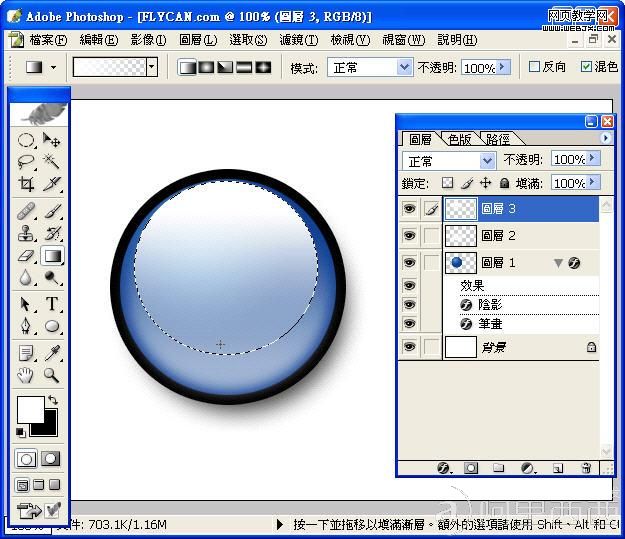625x539 pixels.
Task: Select the Hand tool
Action: [x=26, y=376]
